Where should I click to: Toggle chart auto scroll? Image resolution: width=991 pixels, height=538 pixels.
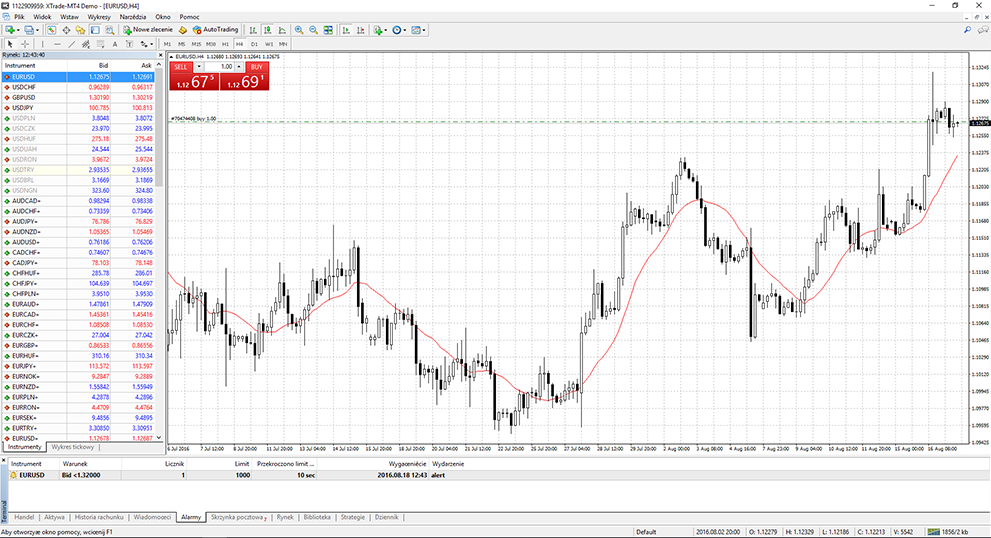pyautogui.click(x=346, y=30)
